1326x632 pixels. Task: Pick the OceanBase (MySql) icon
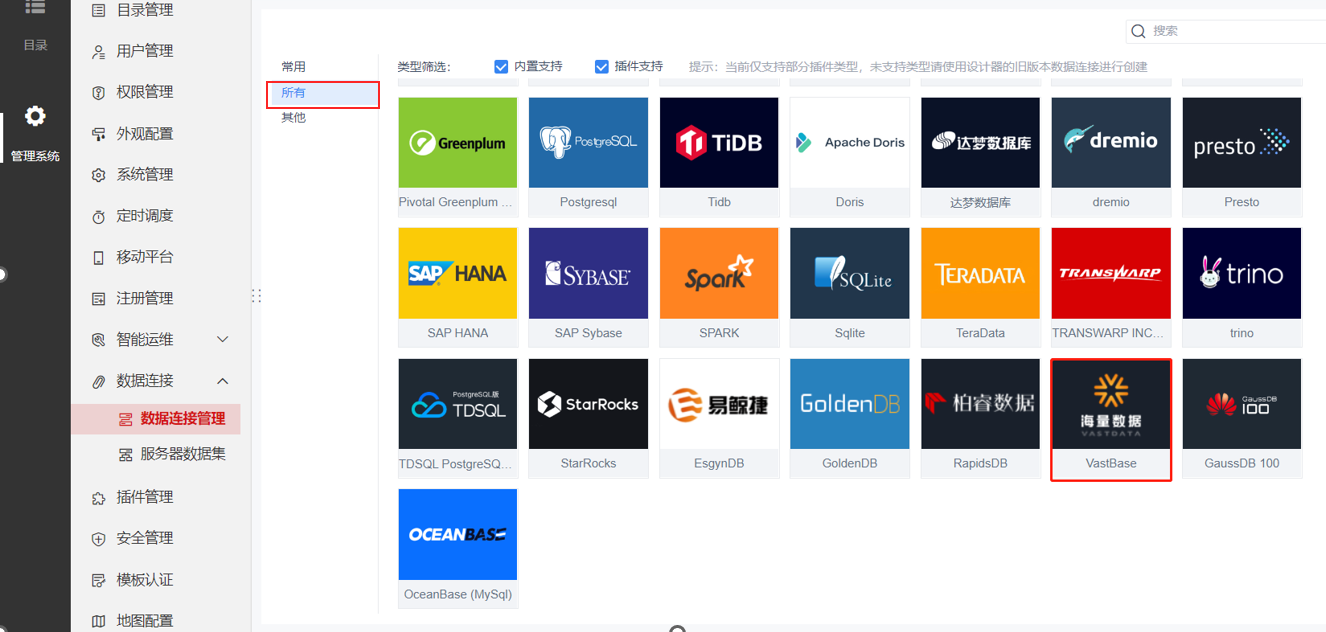458,534
